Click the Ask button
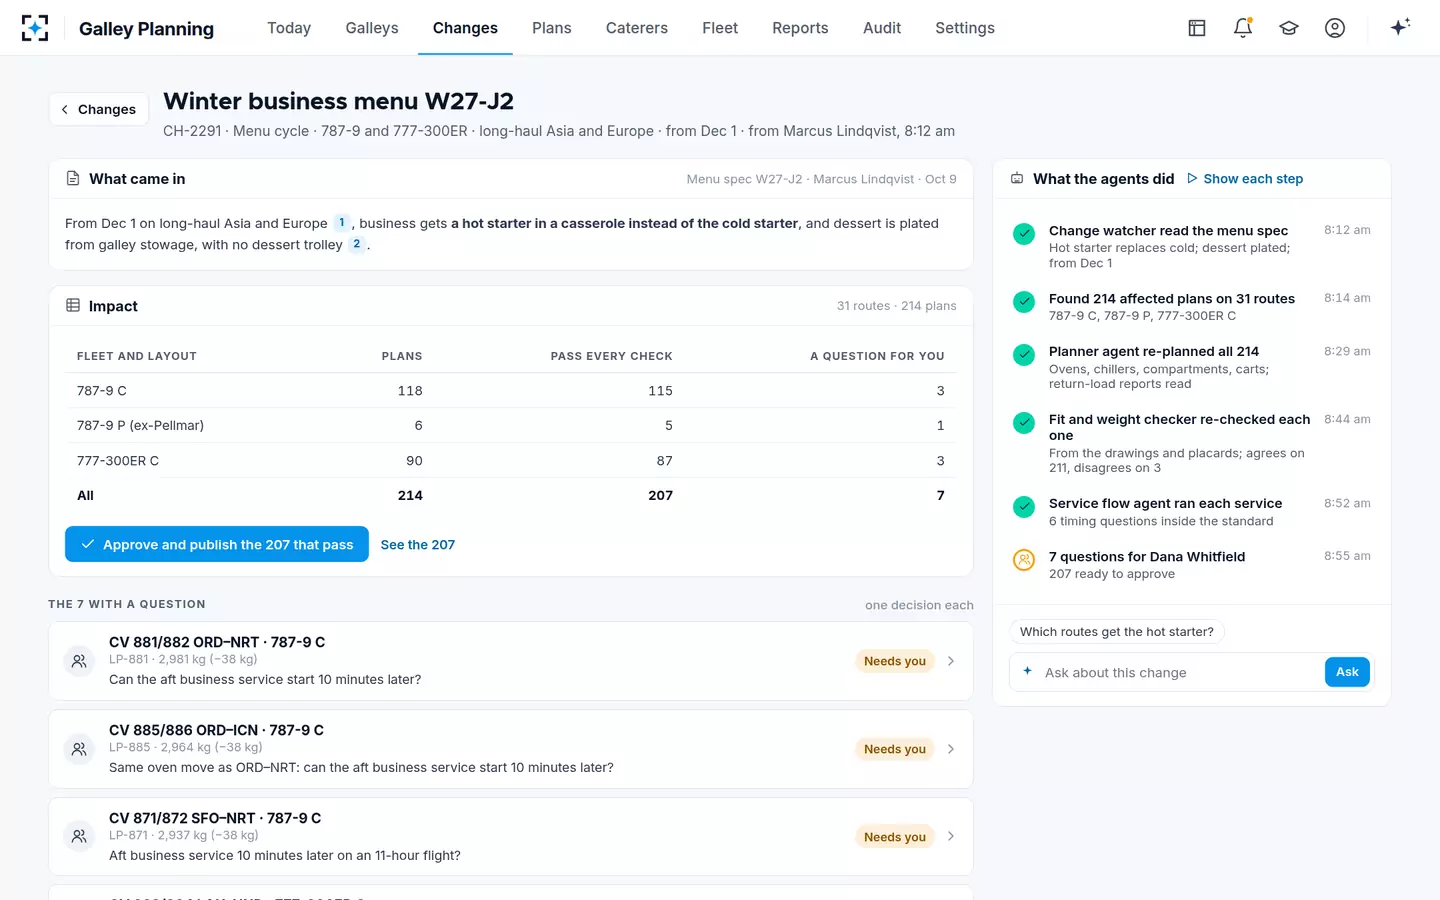 tap(1347, 672)
